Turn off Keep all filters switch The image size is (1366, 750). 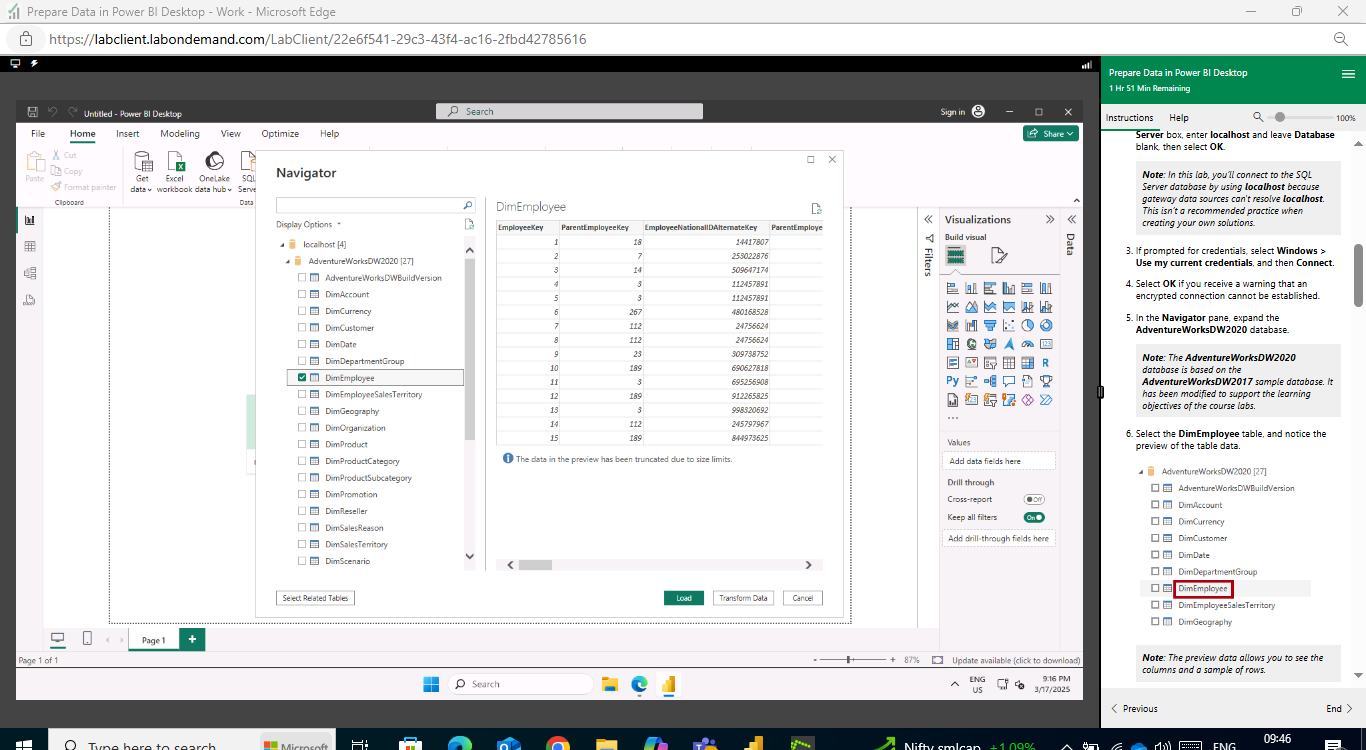pos(1034,517)
